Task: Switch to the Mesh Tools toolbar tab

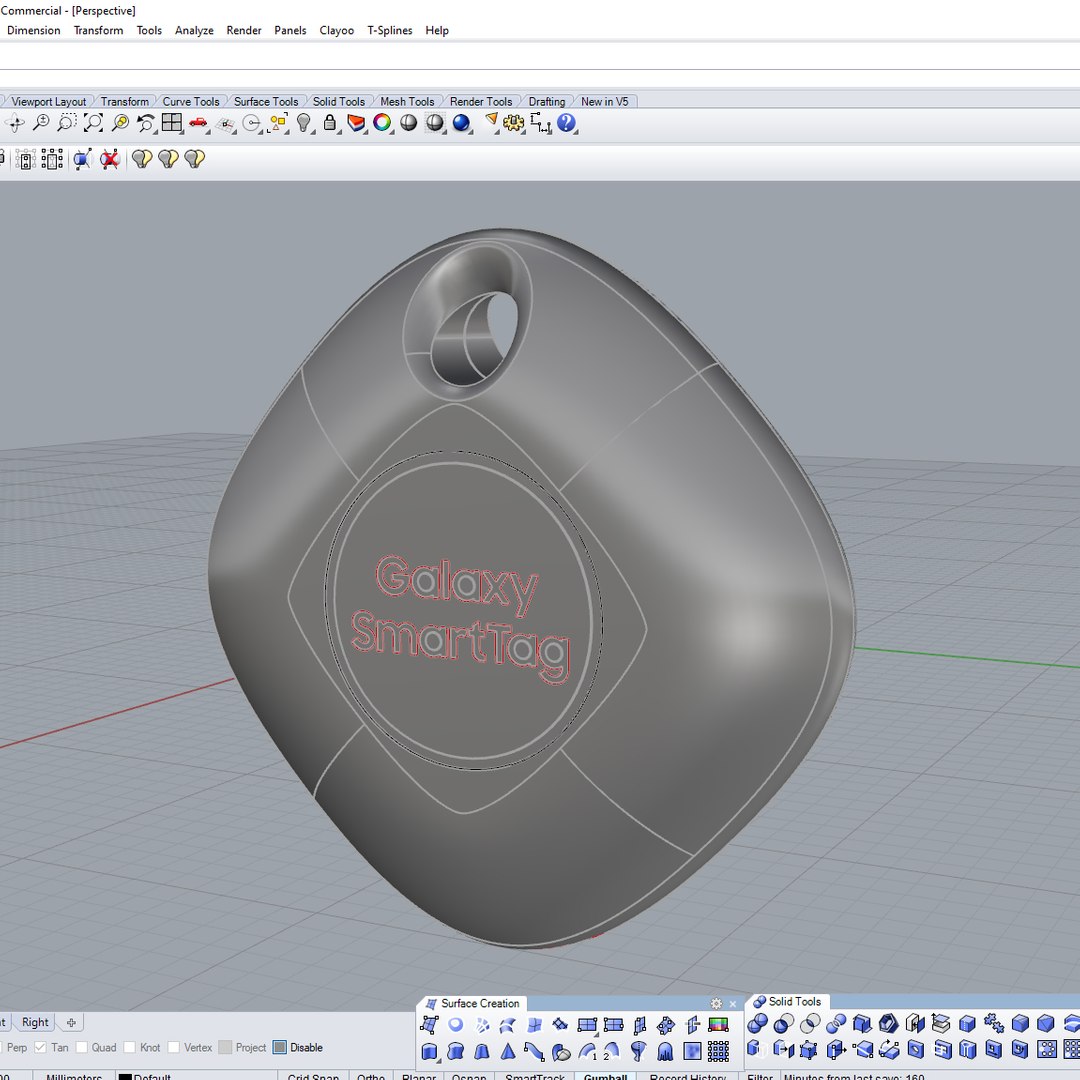Action: coord(407,101)
